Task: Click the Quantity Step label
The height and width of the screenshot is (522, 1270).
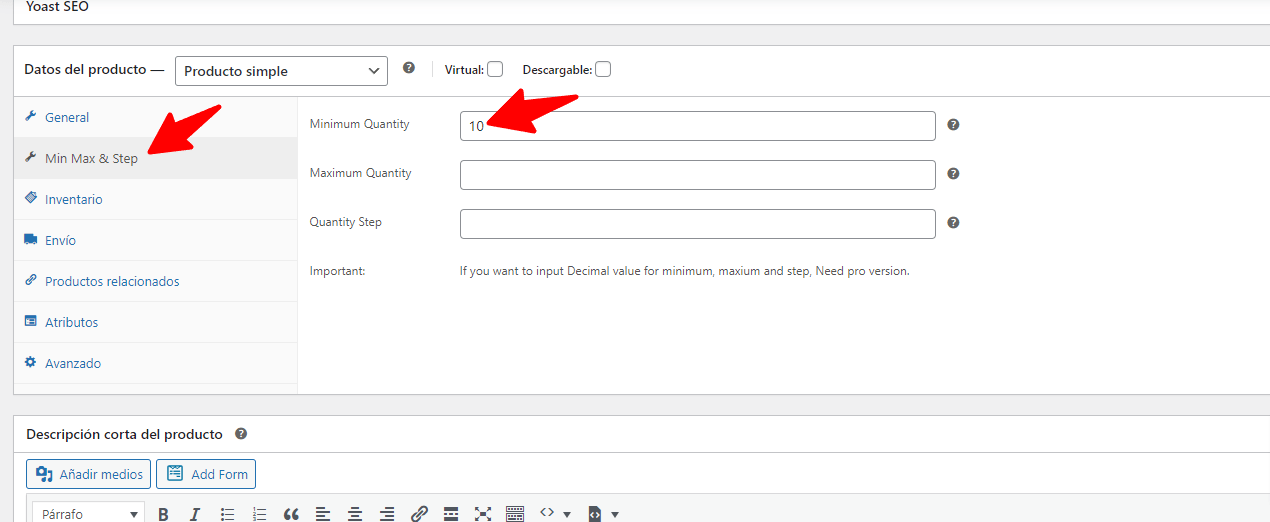Action: pyautogui.click(x=346, y=222)
